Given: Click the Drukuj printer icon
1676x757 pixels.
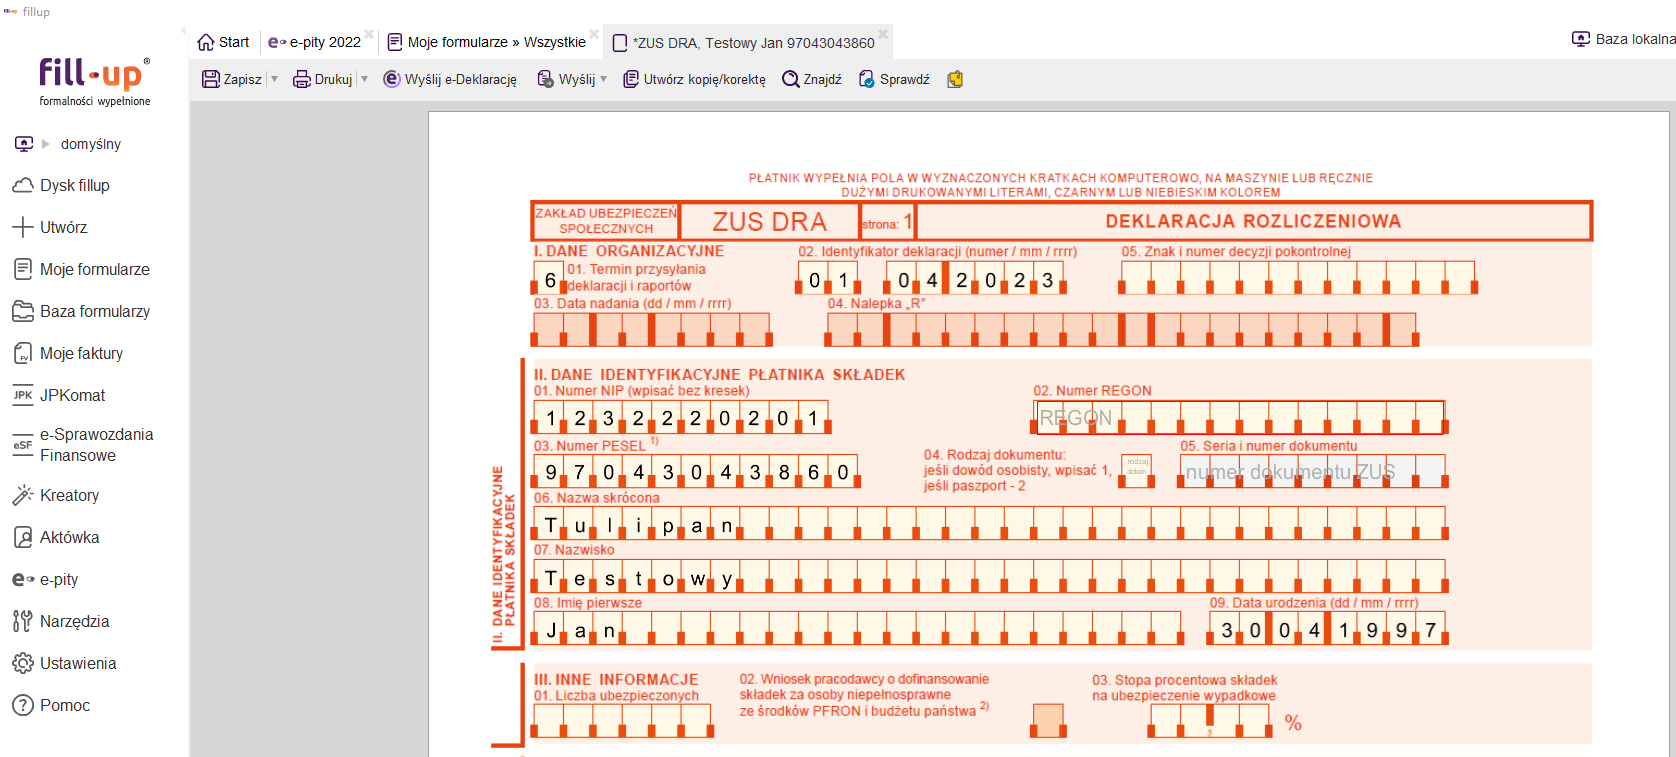Looking at the screenshot, I should (x=302, y=79).
